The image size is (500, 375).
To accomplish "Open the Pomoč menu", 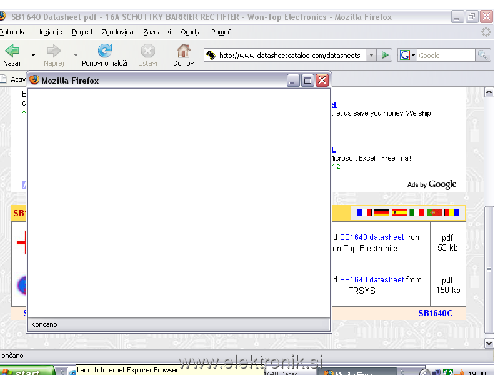I will coord(221,32).
